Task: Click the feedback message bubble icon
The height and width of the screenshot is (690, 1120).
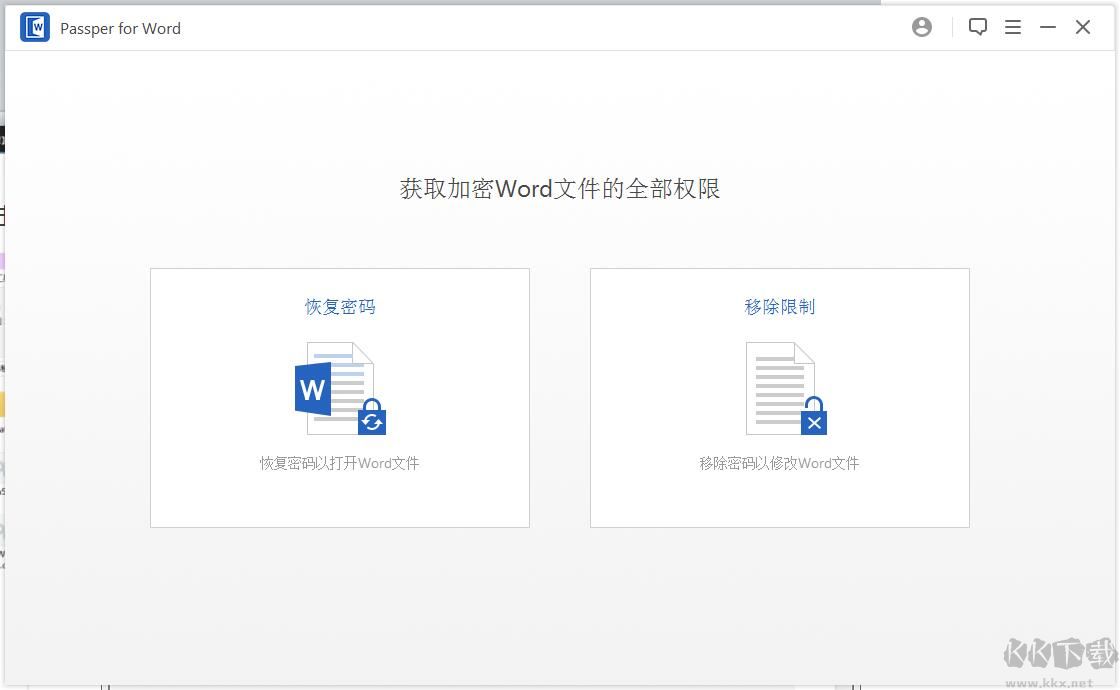Action: click(978, 27)
